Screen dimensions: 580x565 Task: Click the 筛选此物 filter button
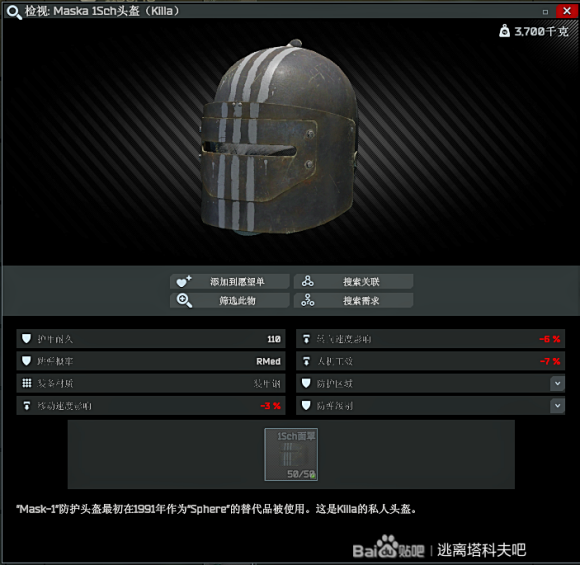229,300
